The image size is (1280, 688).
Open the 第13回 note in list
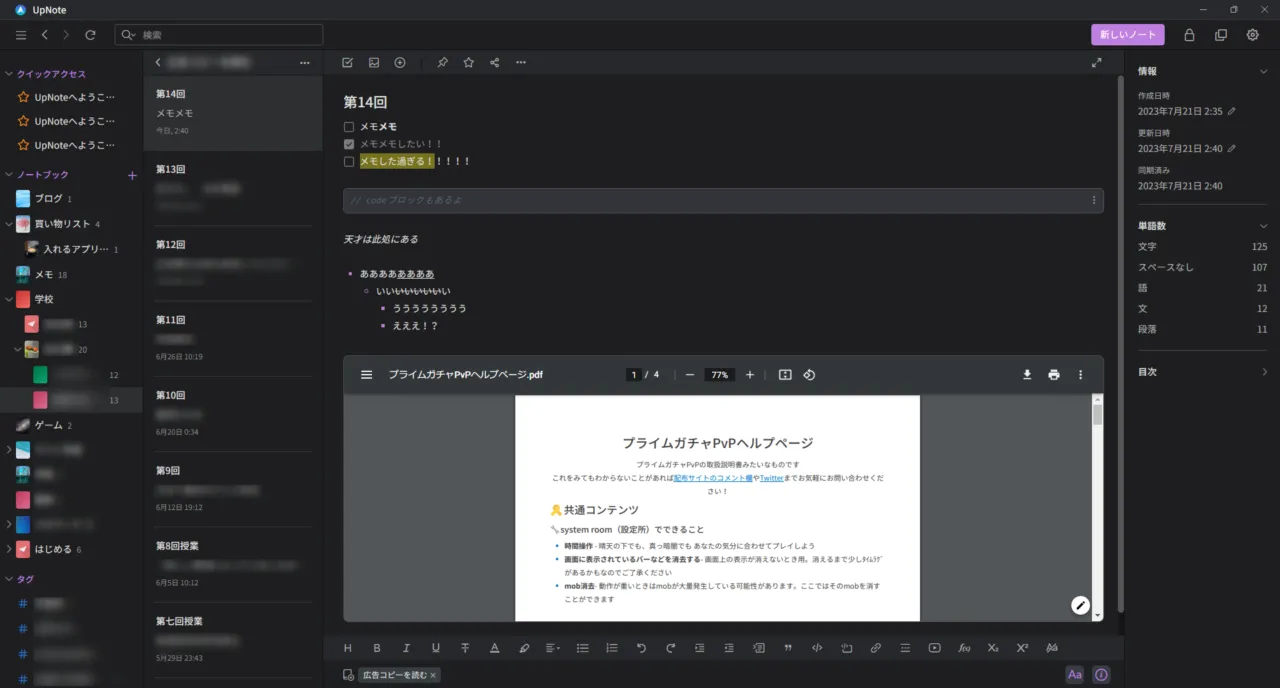[x=232, y=187]
